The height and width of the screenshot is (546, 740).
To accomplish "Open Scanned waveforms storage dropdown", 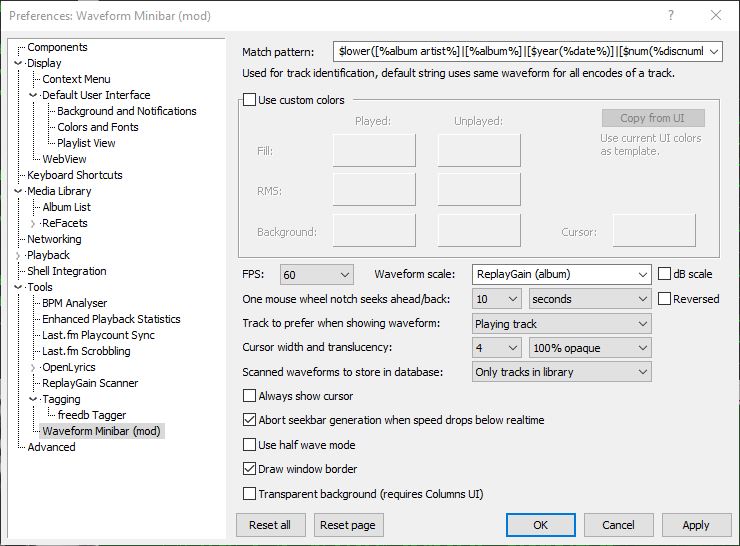I will point(561,372).
